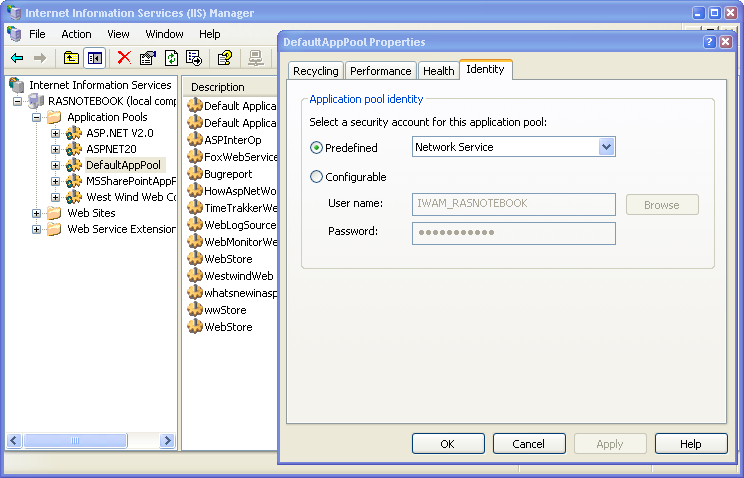Select the FoxWebService list entry
Image resolution: width=744 pixels, height=478 pixels.
(232, 157)
